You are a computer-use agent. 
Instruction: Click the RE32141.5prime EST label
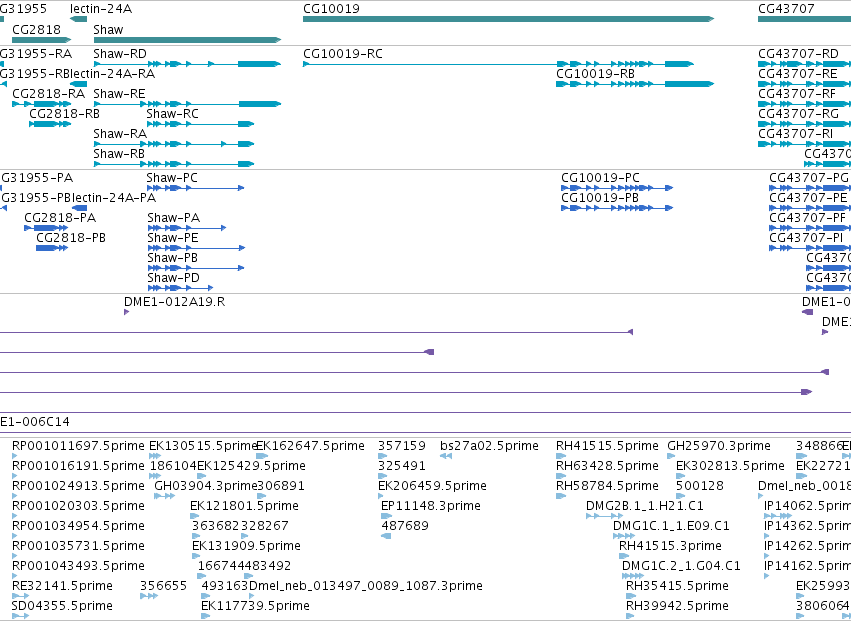62,587
